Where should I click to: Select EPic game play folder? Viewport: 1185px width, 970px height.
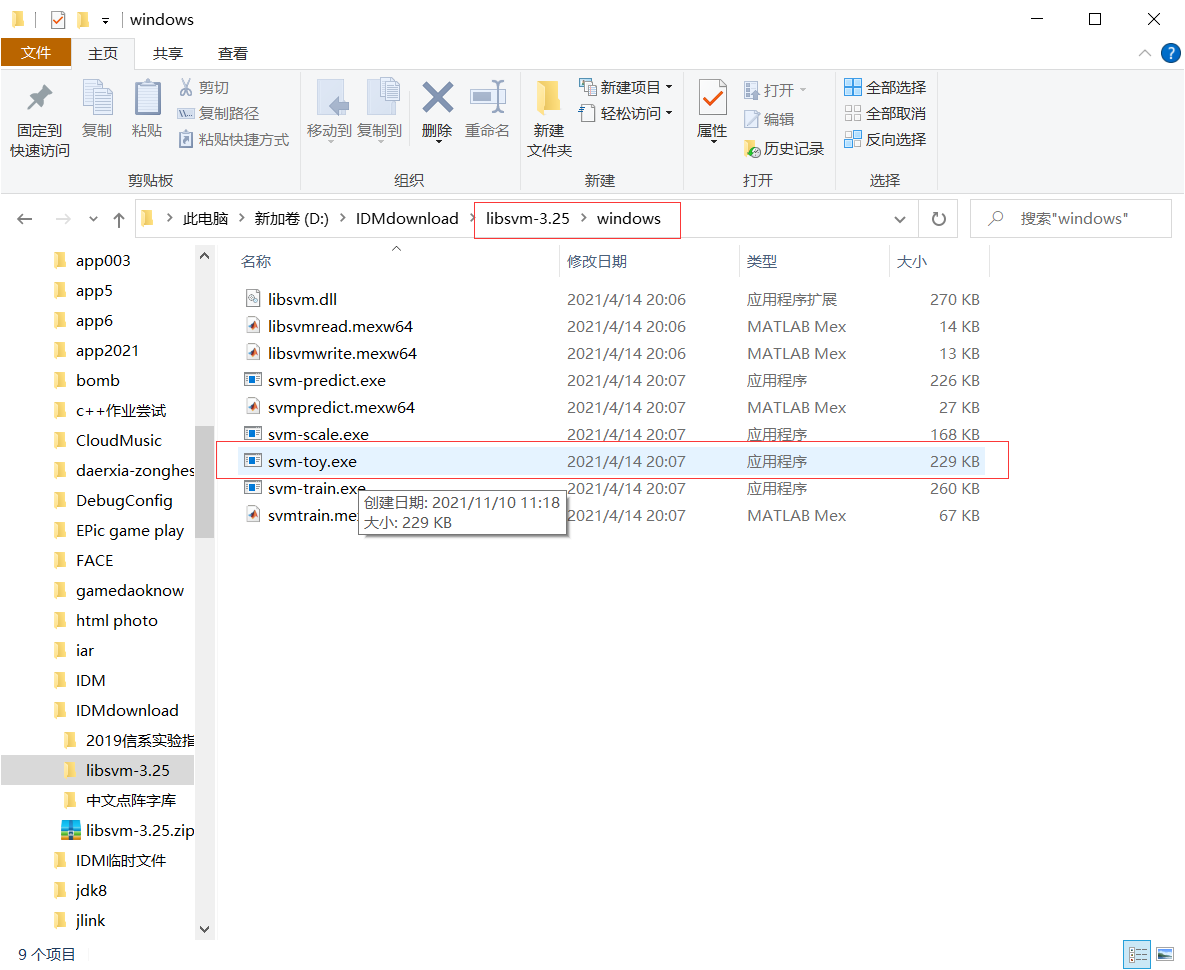(119, 530)
